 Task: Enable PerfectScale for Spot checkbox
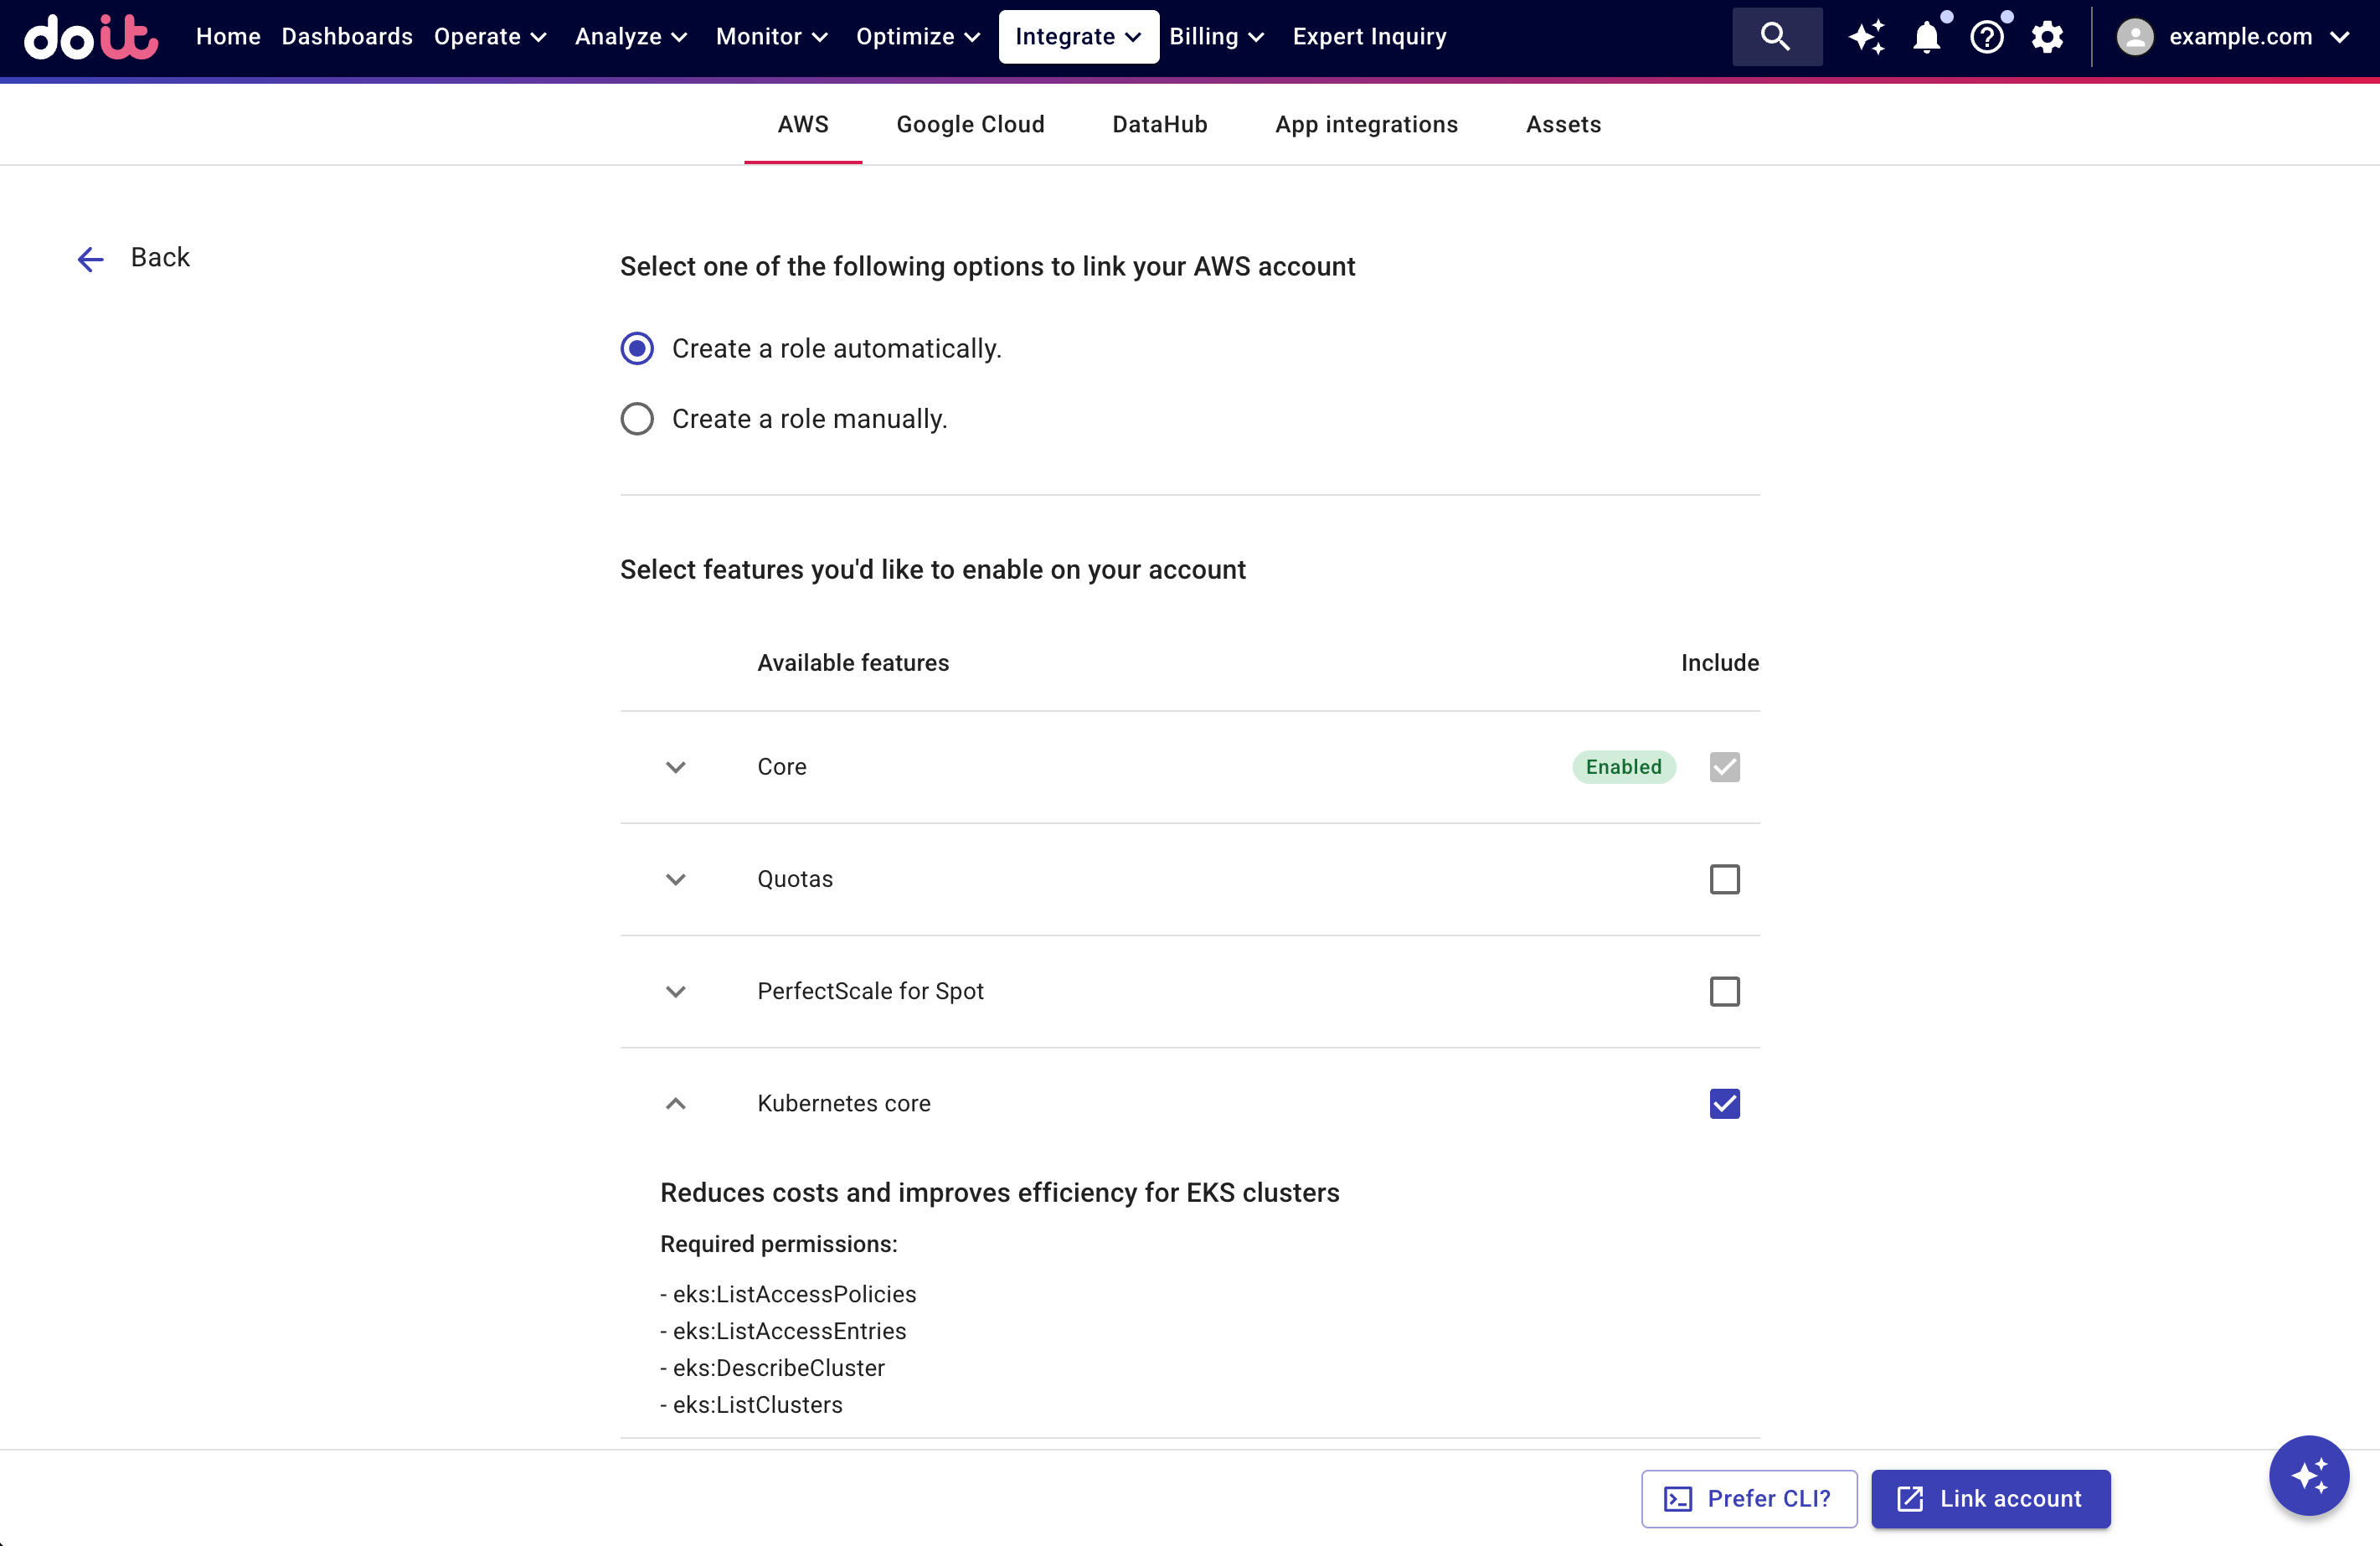click(x=1725, y=991)
